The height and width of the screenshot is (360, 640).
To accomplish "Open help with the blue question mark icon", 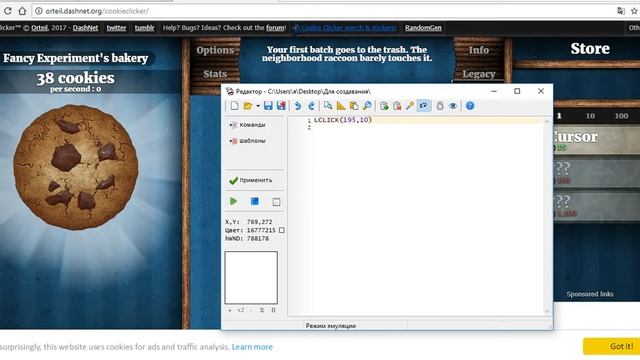I will click(470, 106).
